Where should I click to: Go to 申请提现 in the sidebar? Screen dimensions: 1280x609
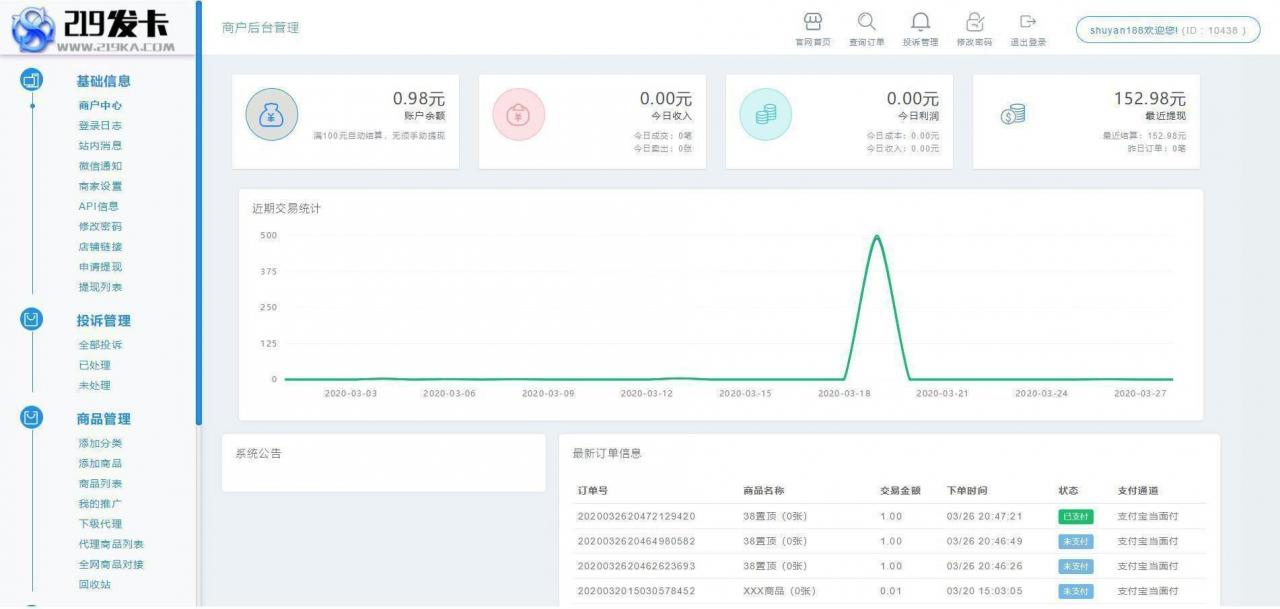pyautogui.click(x=100, y=267)
